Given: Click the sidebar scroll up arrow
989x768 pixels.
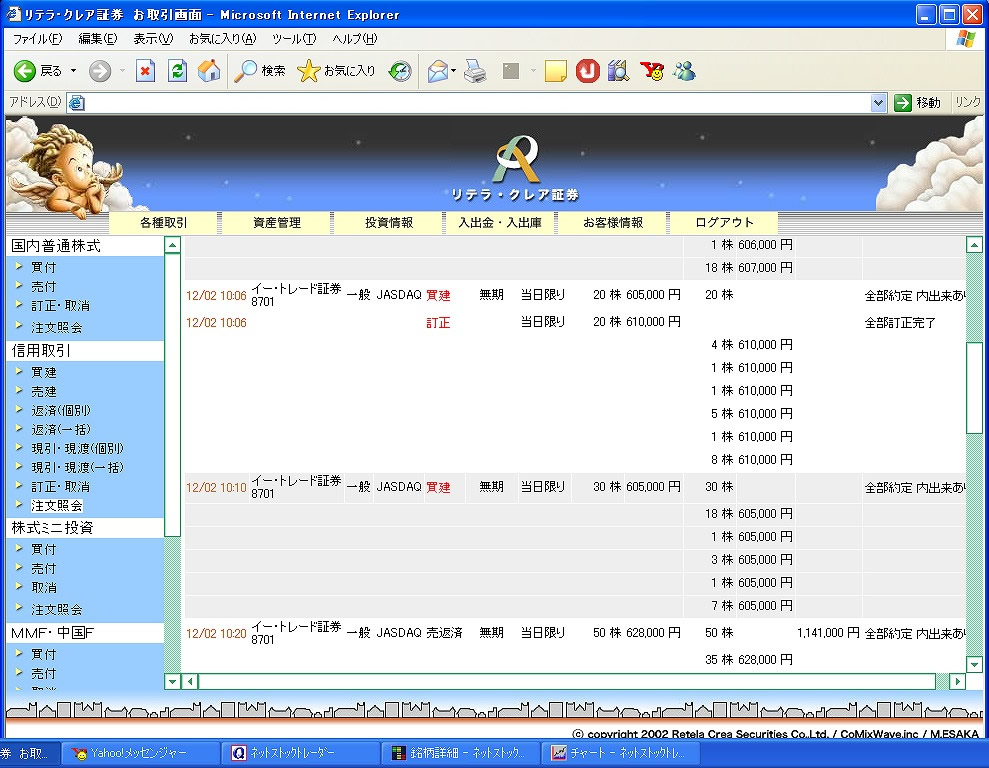Looking at the screenshot, I should (x=172, y=245).
